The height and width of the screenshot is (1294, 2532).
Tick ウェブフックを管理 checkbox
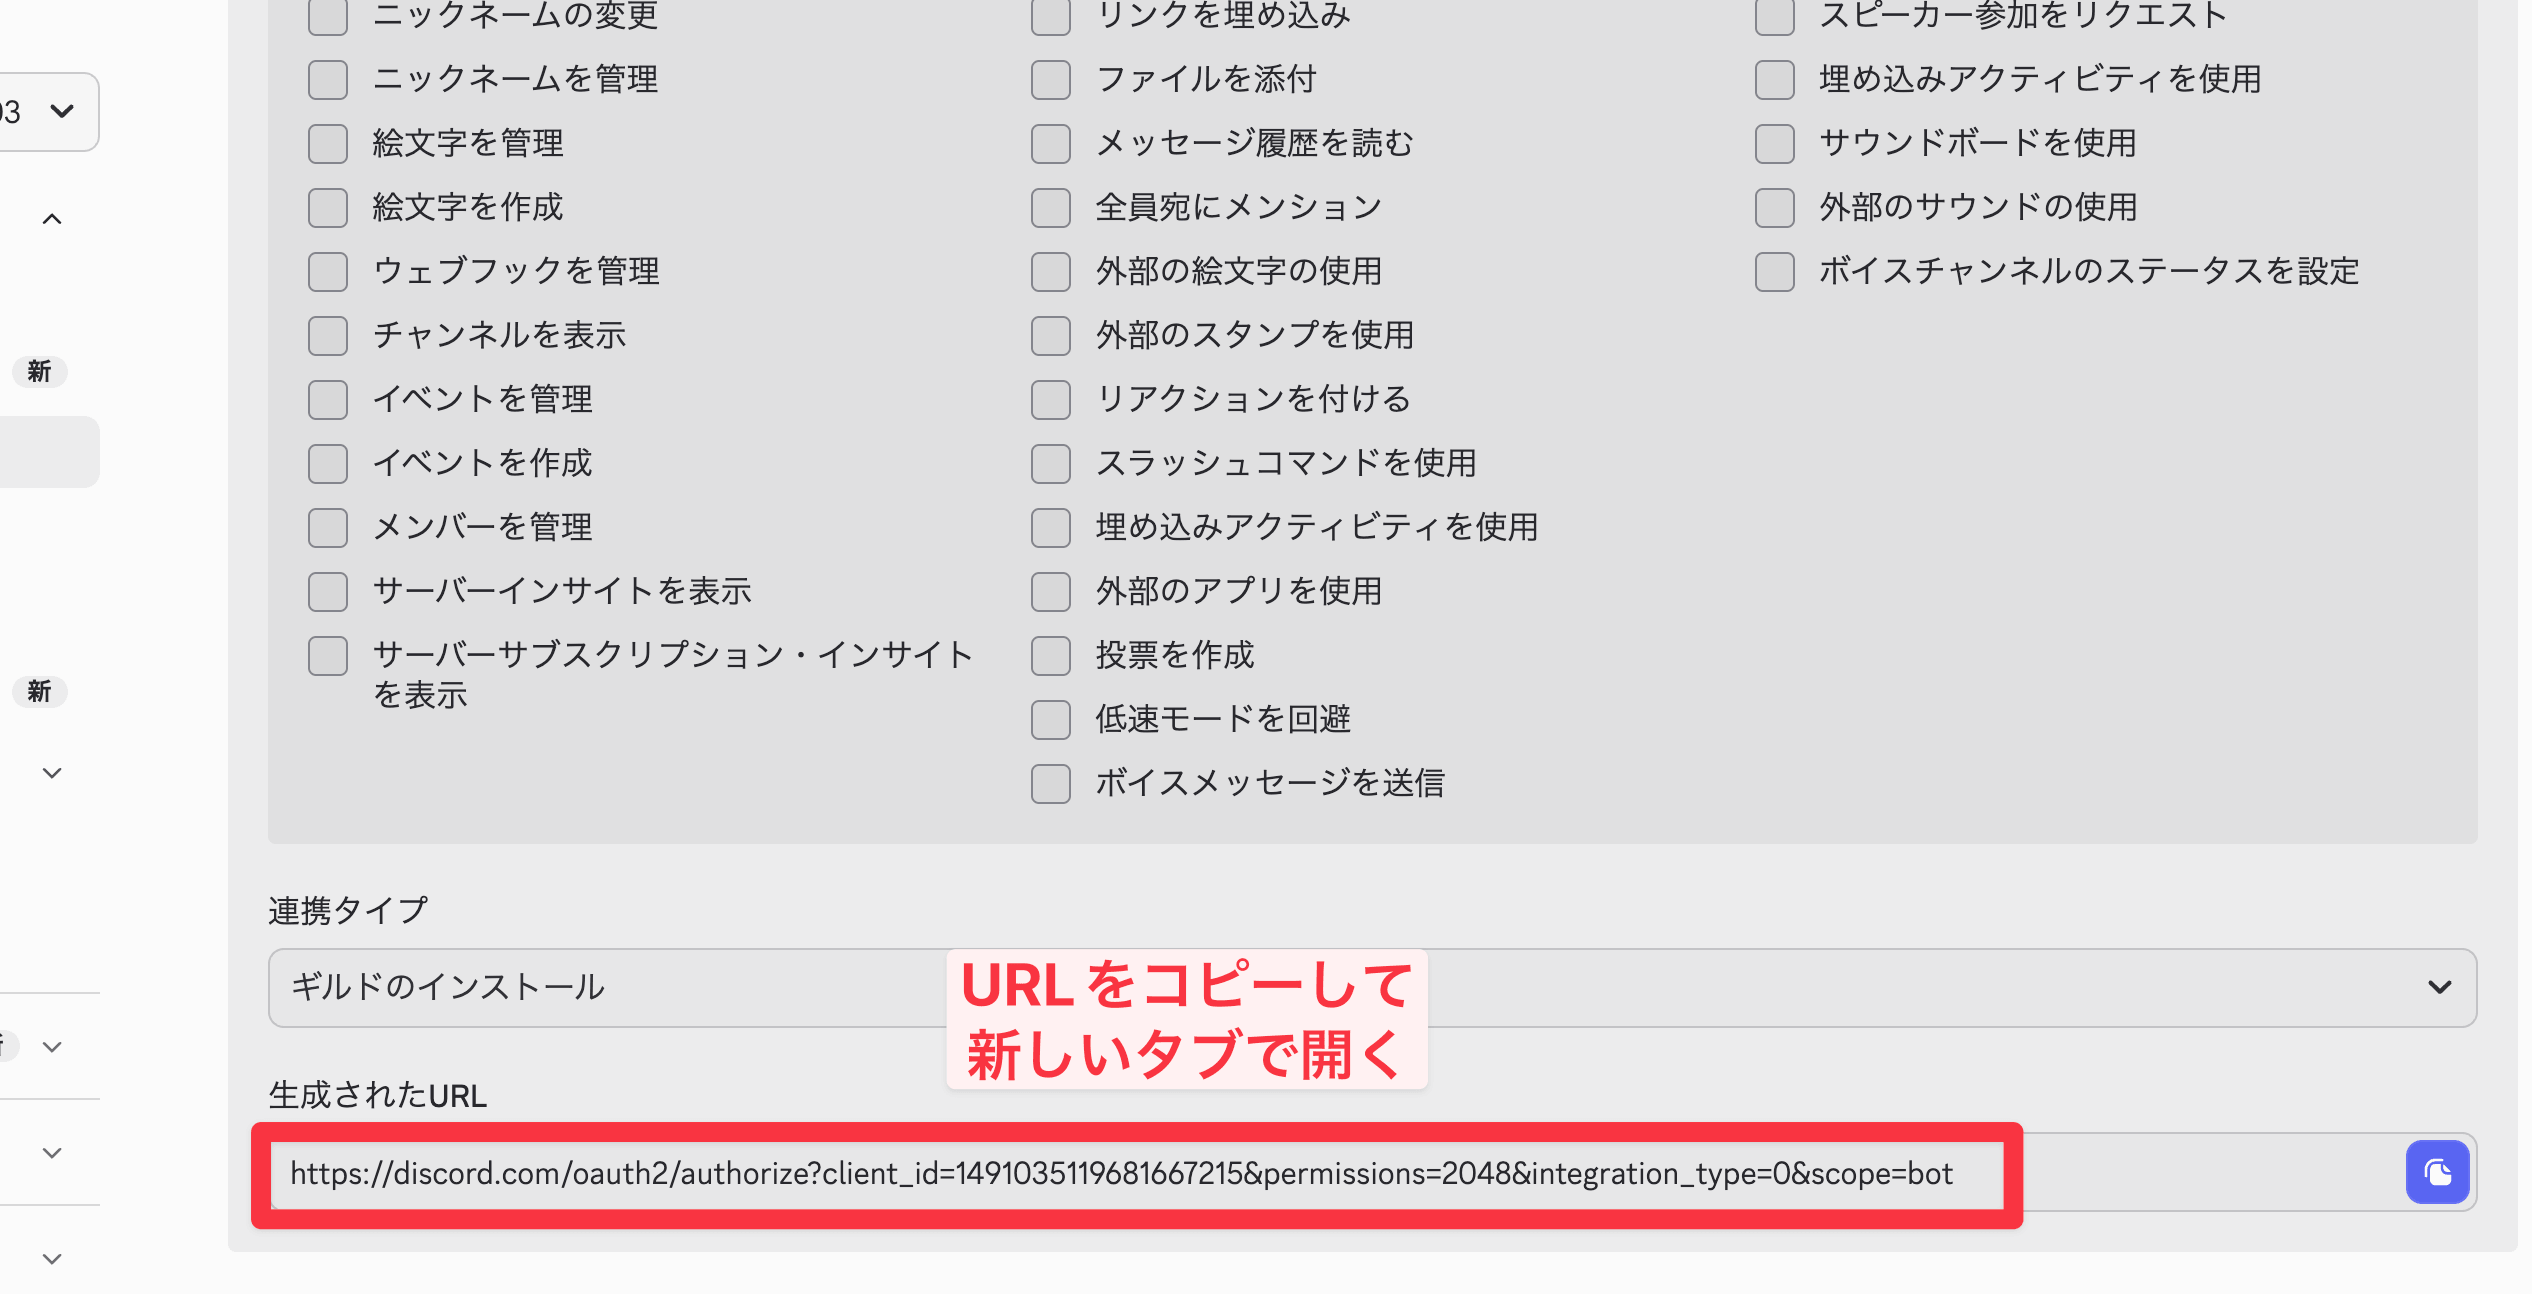[328, 271]
